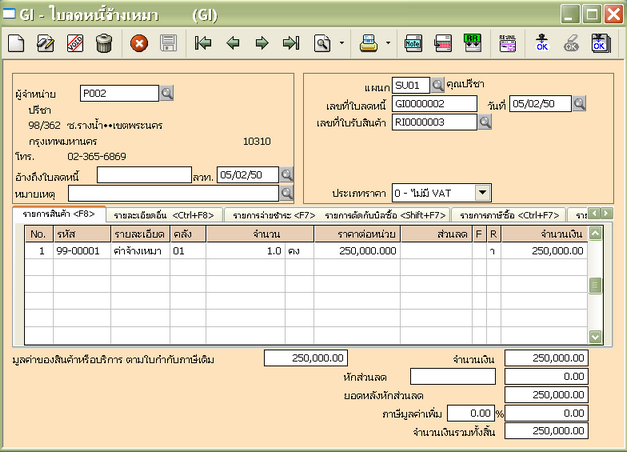Open the dropdown arrow beside the find icon
Screen dimensions: 627x452
(341, 43)
